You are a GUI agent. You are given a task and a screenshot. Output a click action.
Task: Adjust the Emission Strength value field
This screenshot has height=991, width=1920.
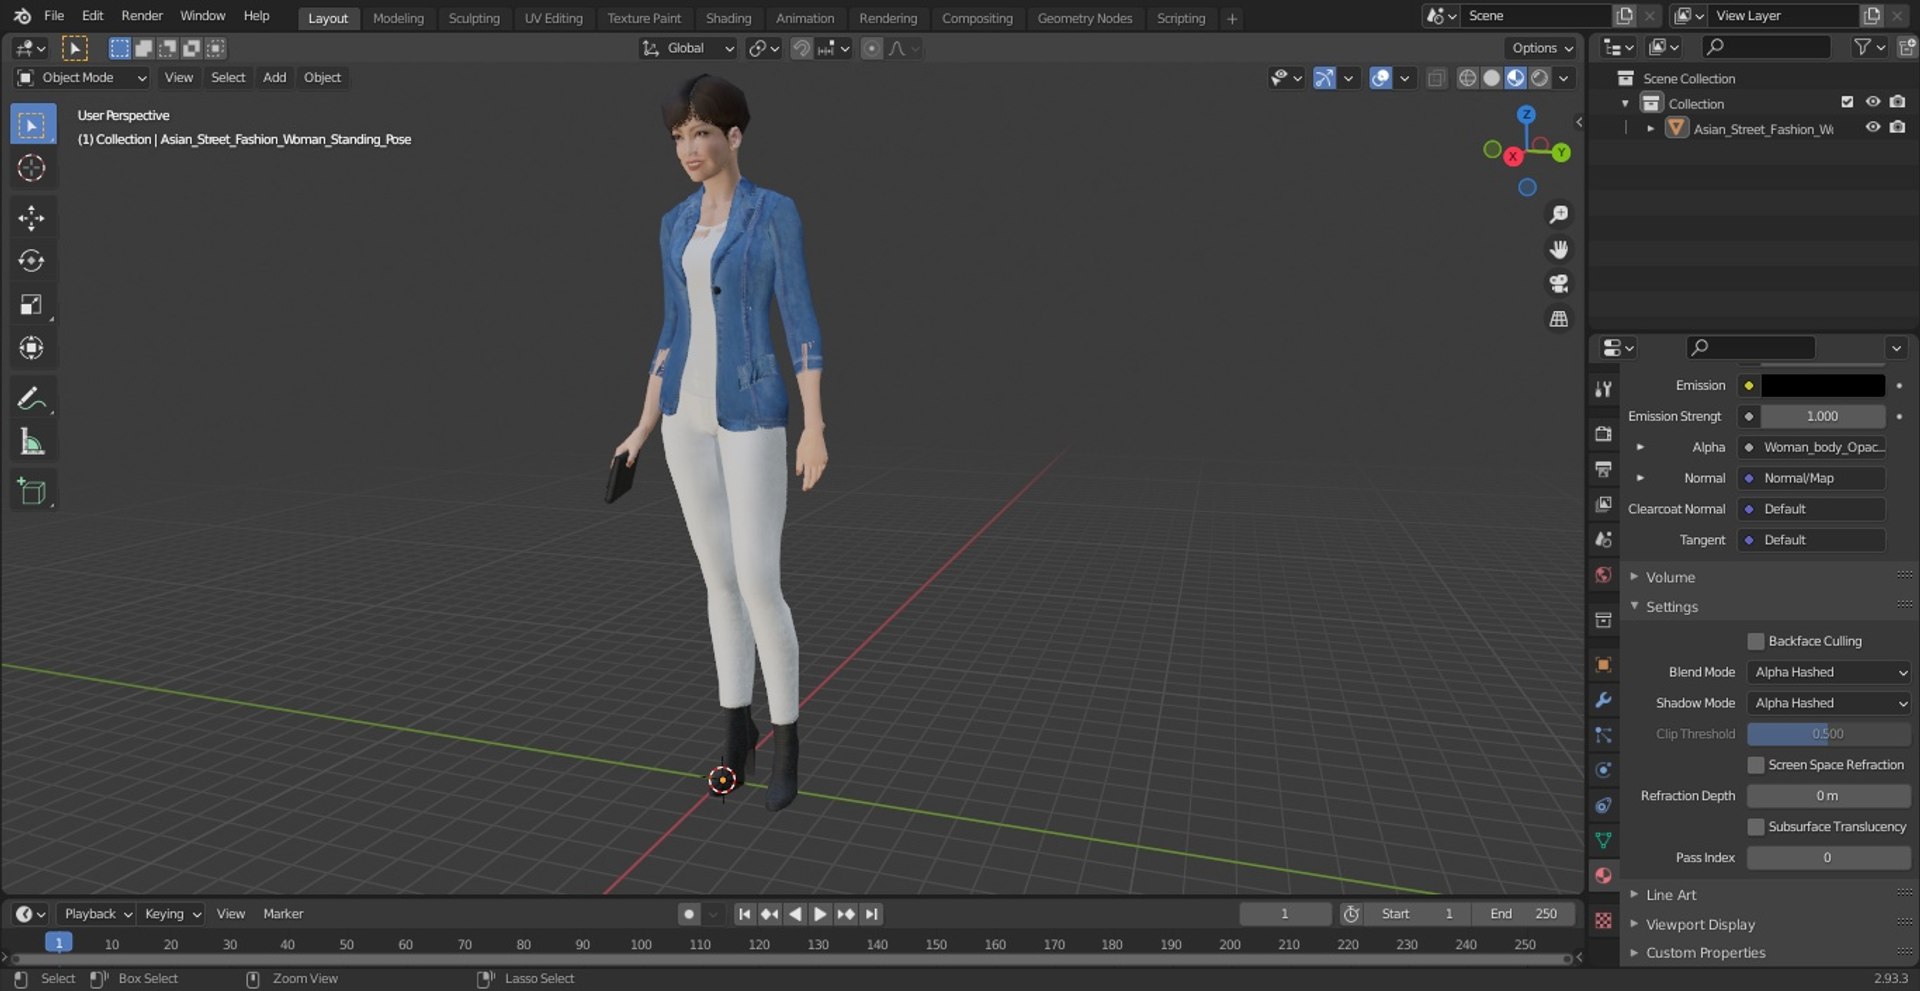1822,416
